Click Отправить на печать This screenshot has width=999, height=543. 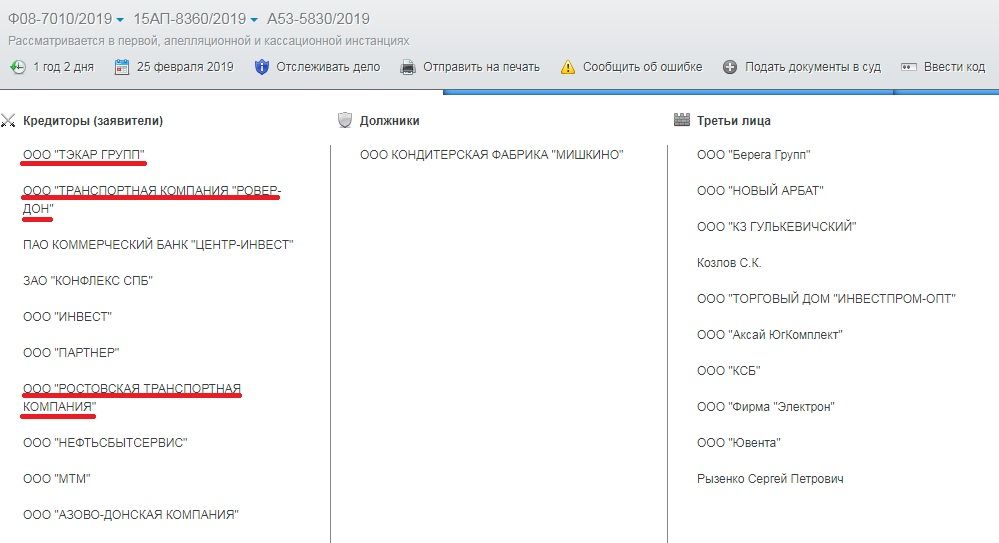click(481, 67)
